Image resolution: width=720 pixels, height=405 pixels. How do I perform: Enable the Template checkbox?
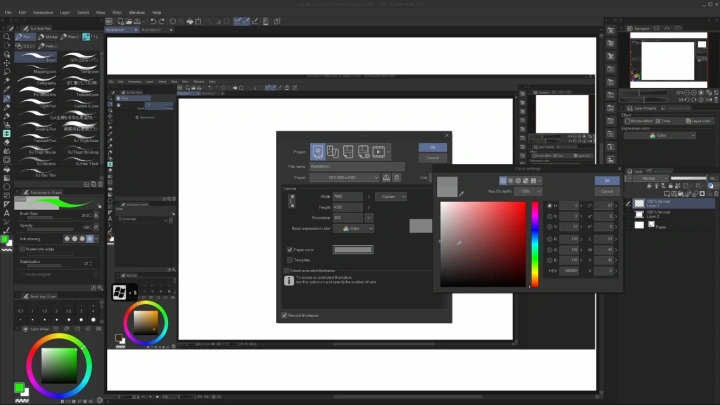click(290, 259)
